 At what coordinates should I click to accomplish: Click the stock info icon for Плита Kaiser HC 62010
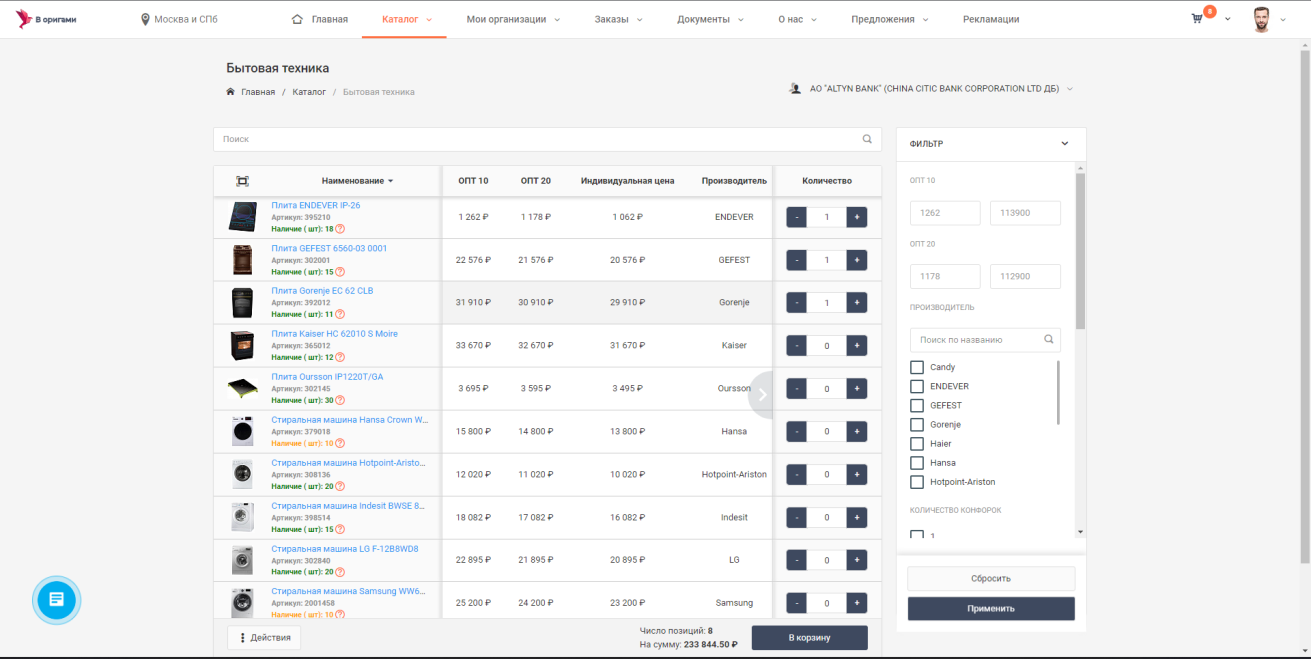[340, 357]
